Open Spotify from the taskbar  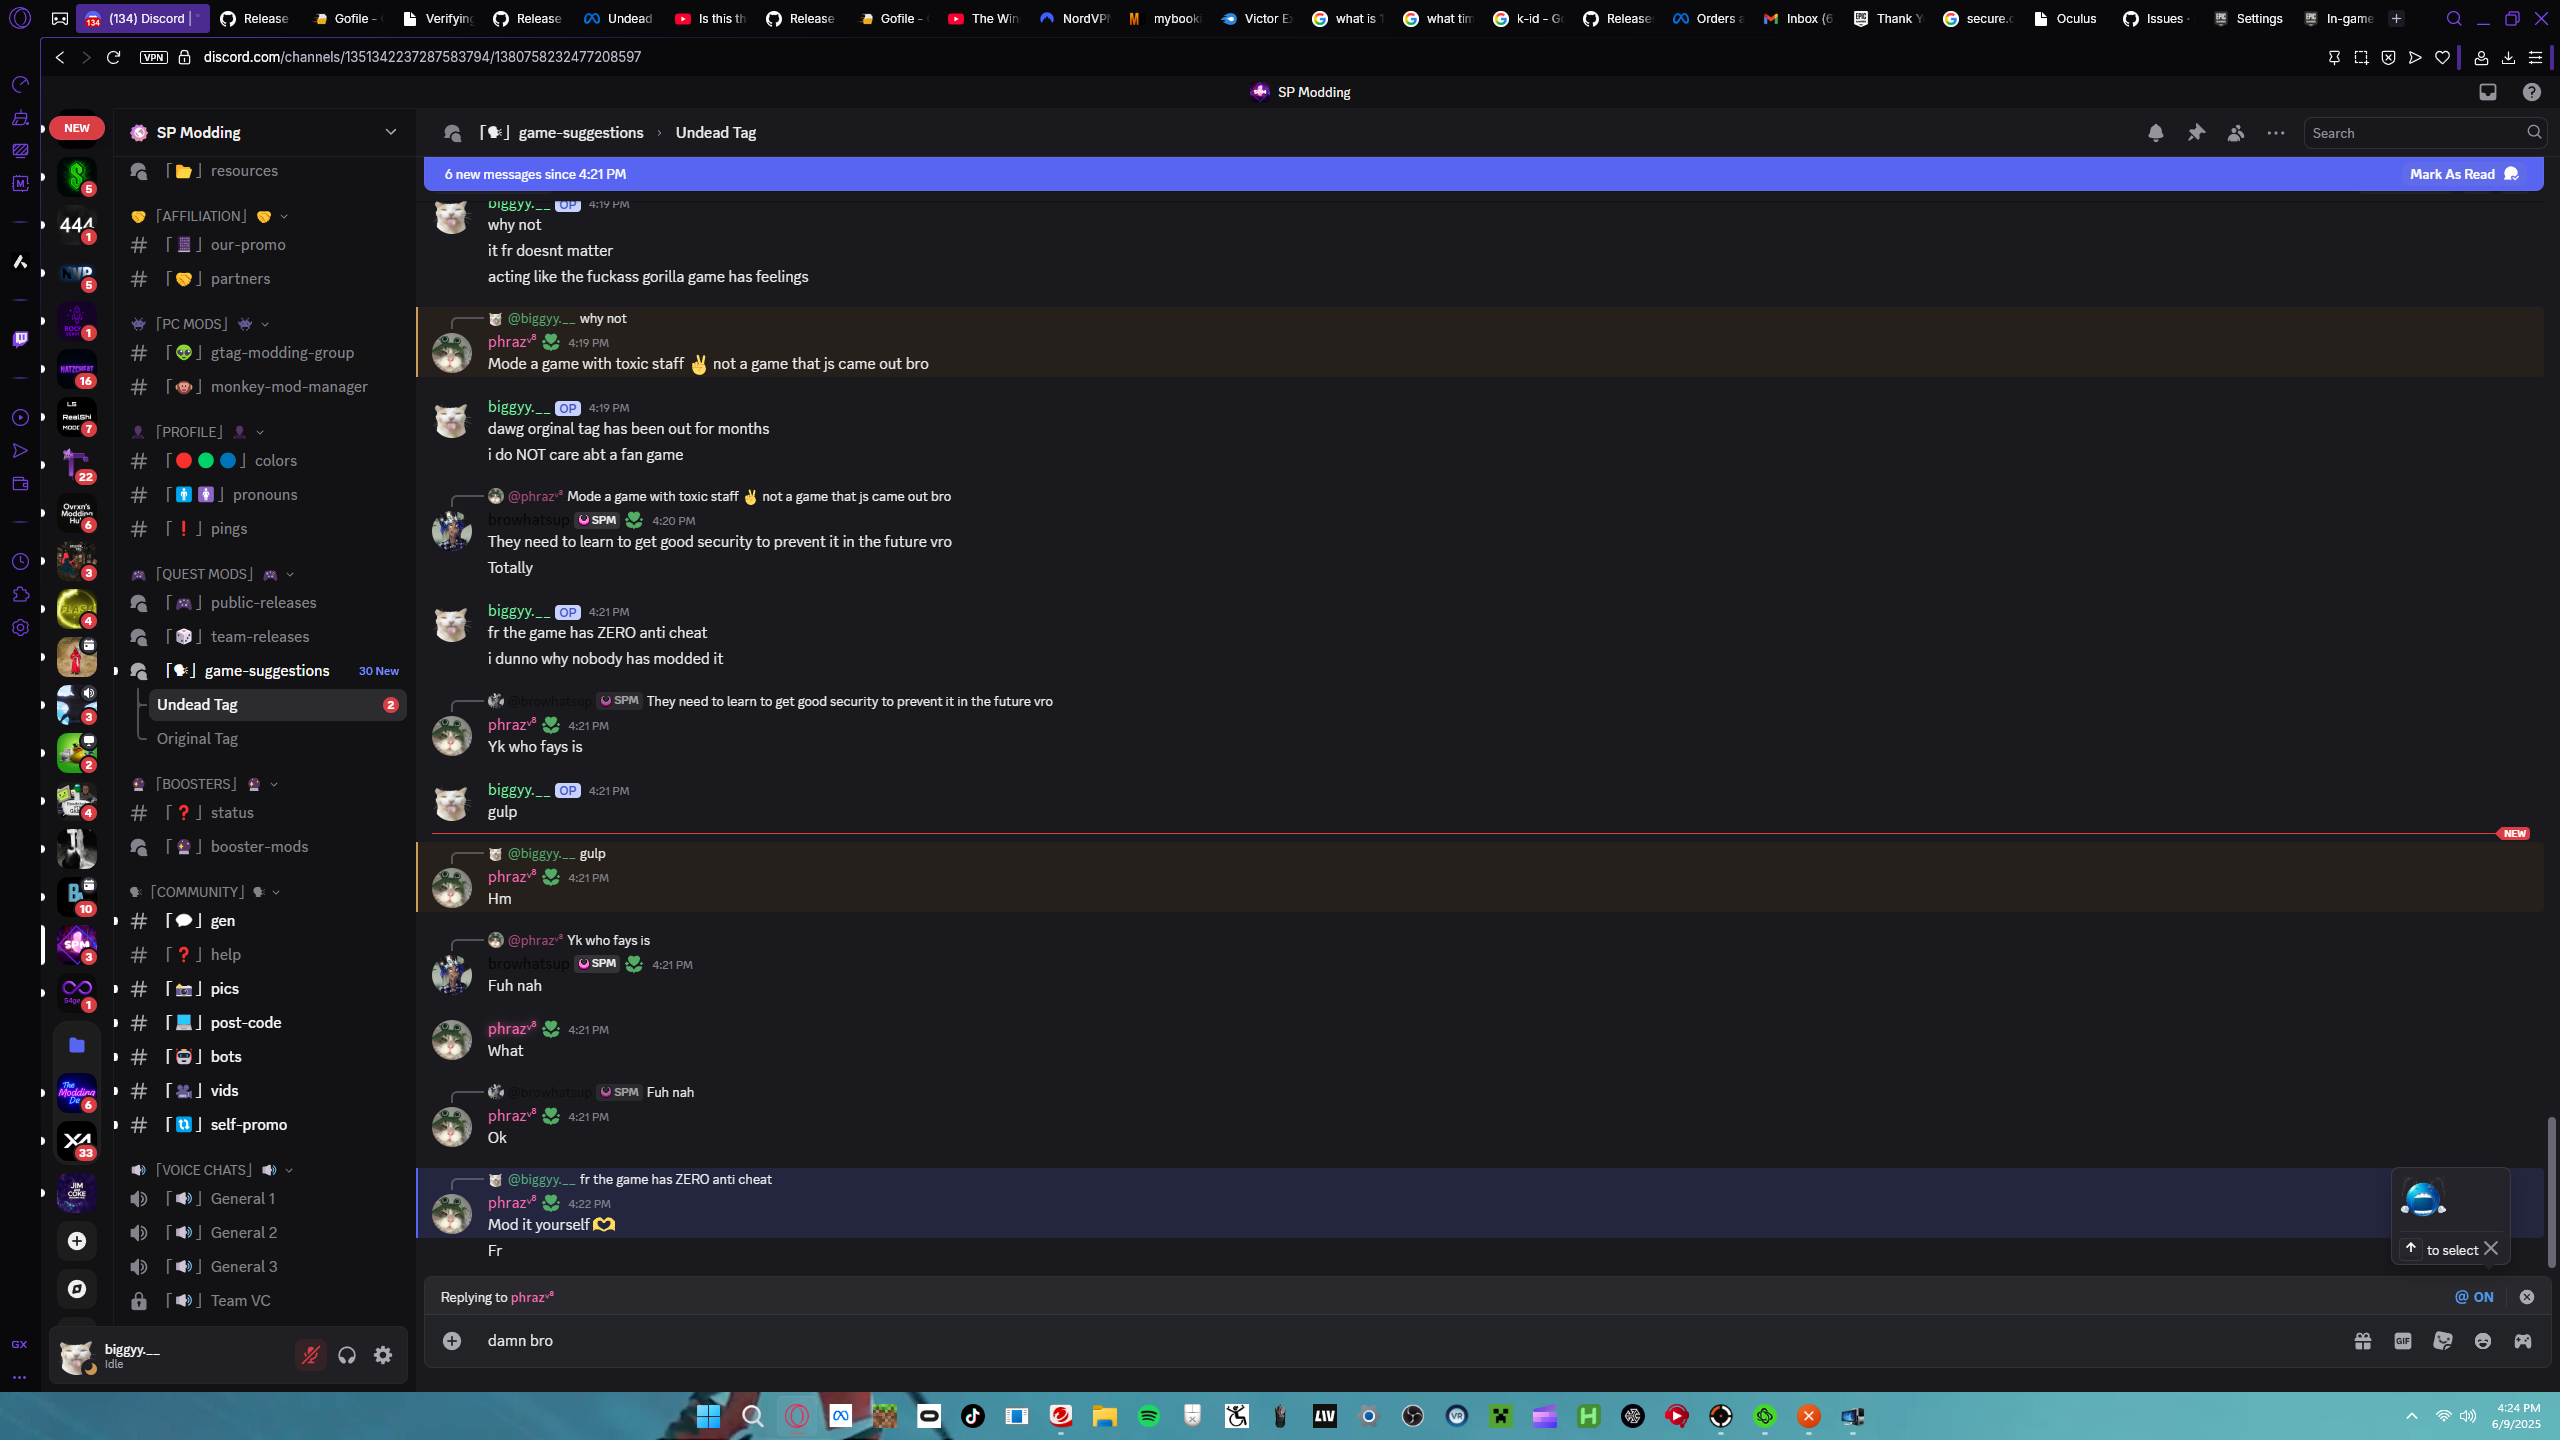point(1149,1416)
